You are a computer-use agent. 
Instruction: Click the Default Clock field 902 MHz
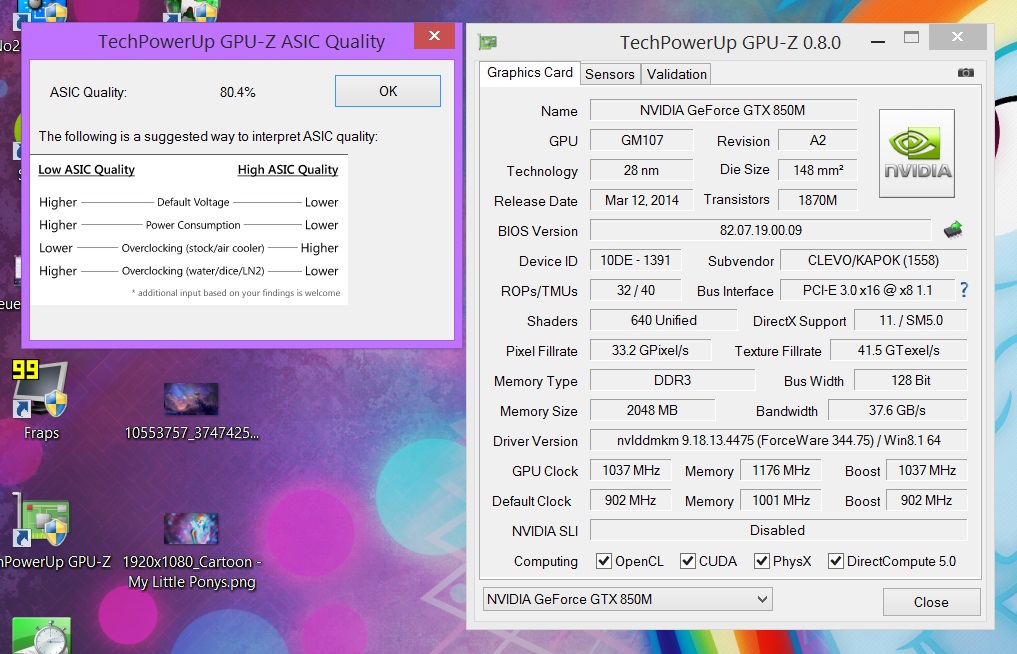coord(630,500)
